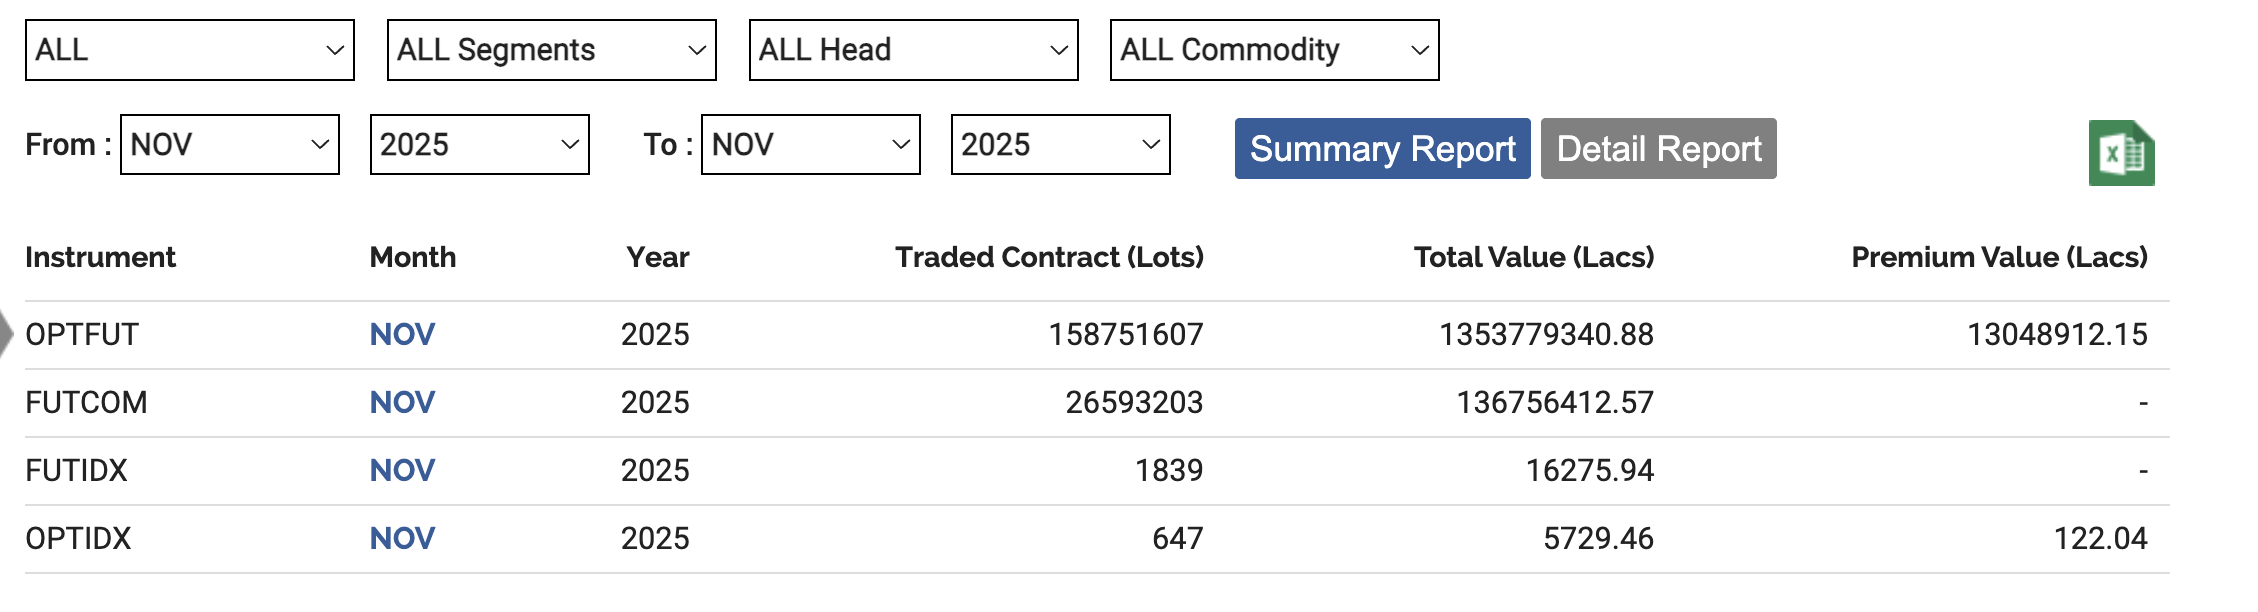Click the Premium Value (Lacs) header
Viewport: 2258px width, 612px height.
coord(1999,257)
